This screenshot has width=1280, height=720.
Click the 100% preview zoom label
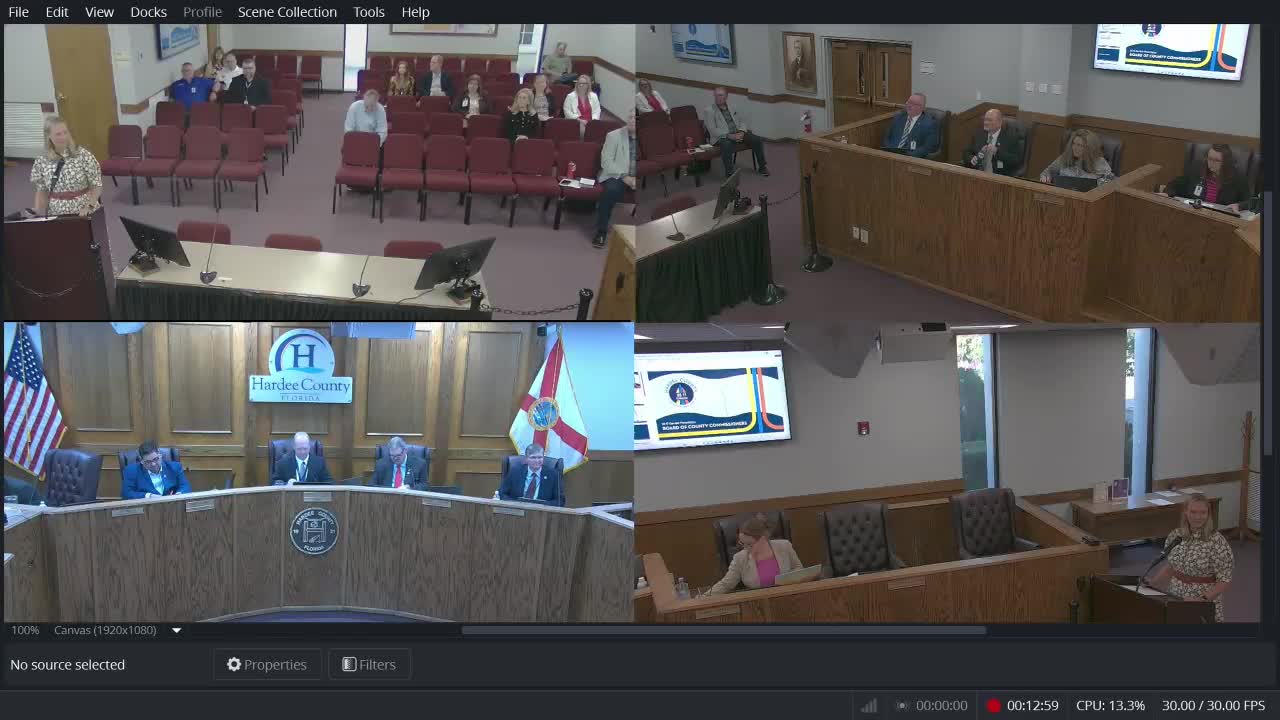coord(25,630)
